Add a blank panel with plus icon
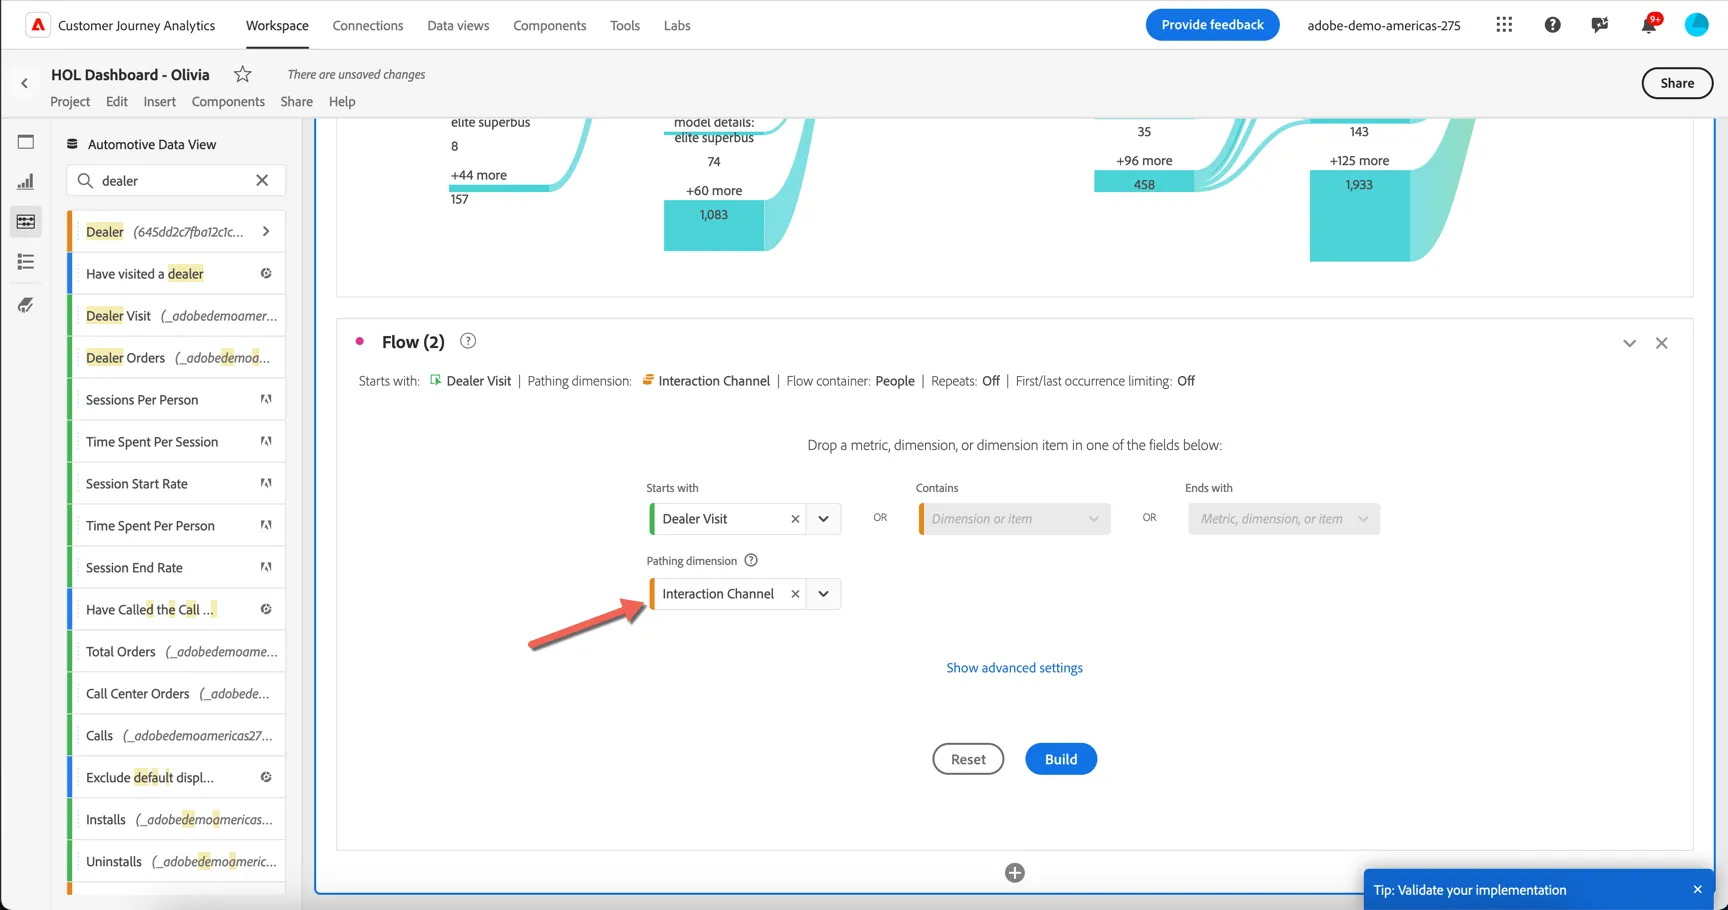The width and height of the screenshot is (1728, 910). point(1014,873)
